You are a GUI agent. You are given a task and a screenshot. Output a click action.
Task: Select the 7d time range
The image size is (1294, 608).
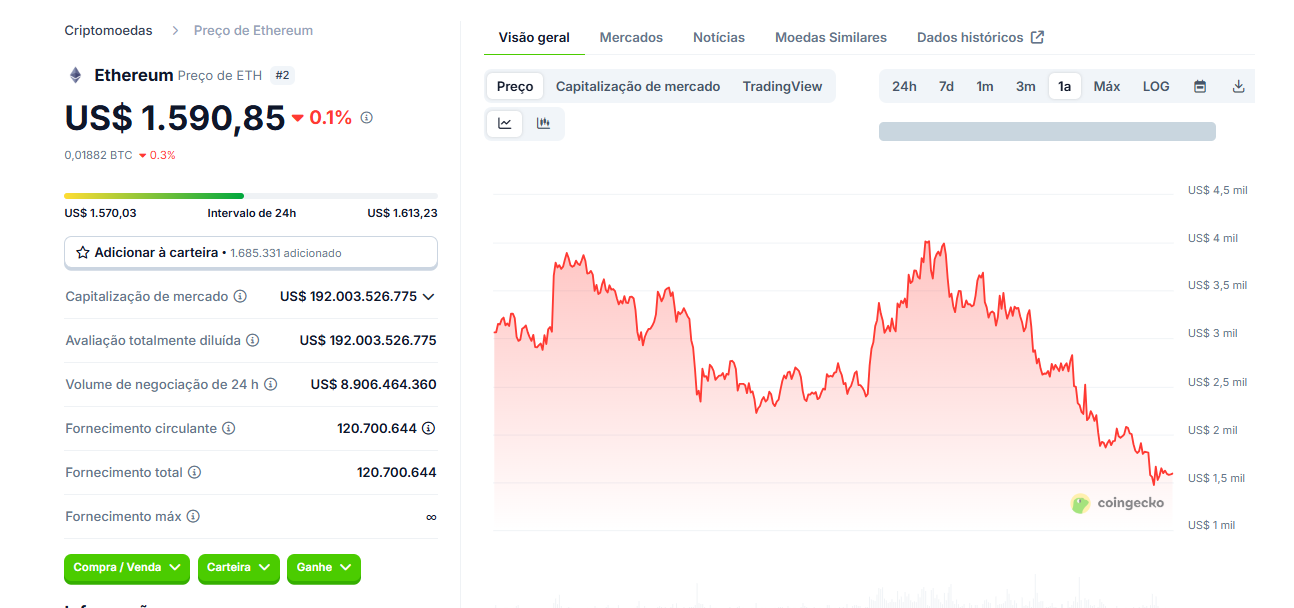[x=946, y=87]
